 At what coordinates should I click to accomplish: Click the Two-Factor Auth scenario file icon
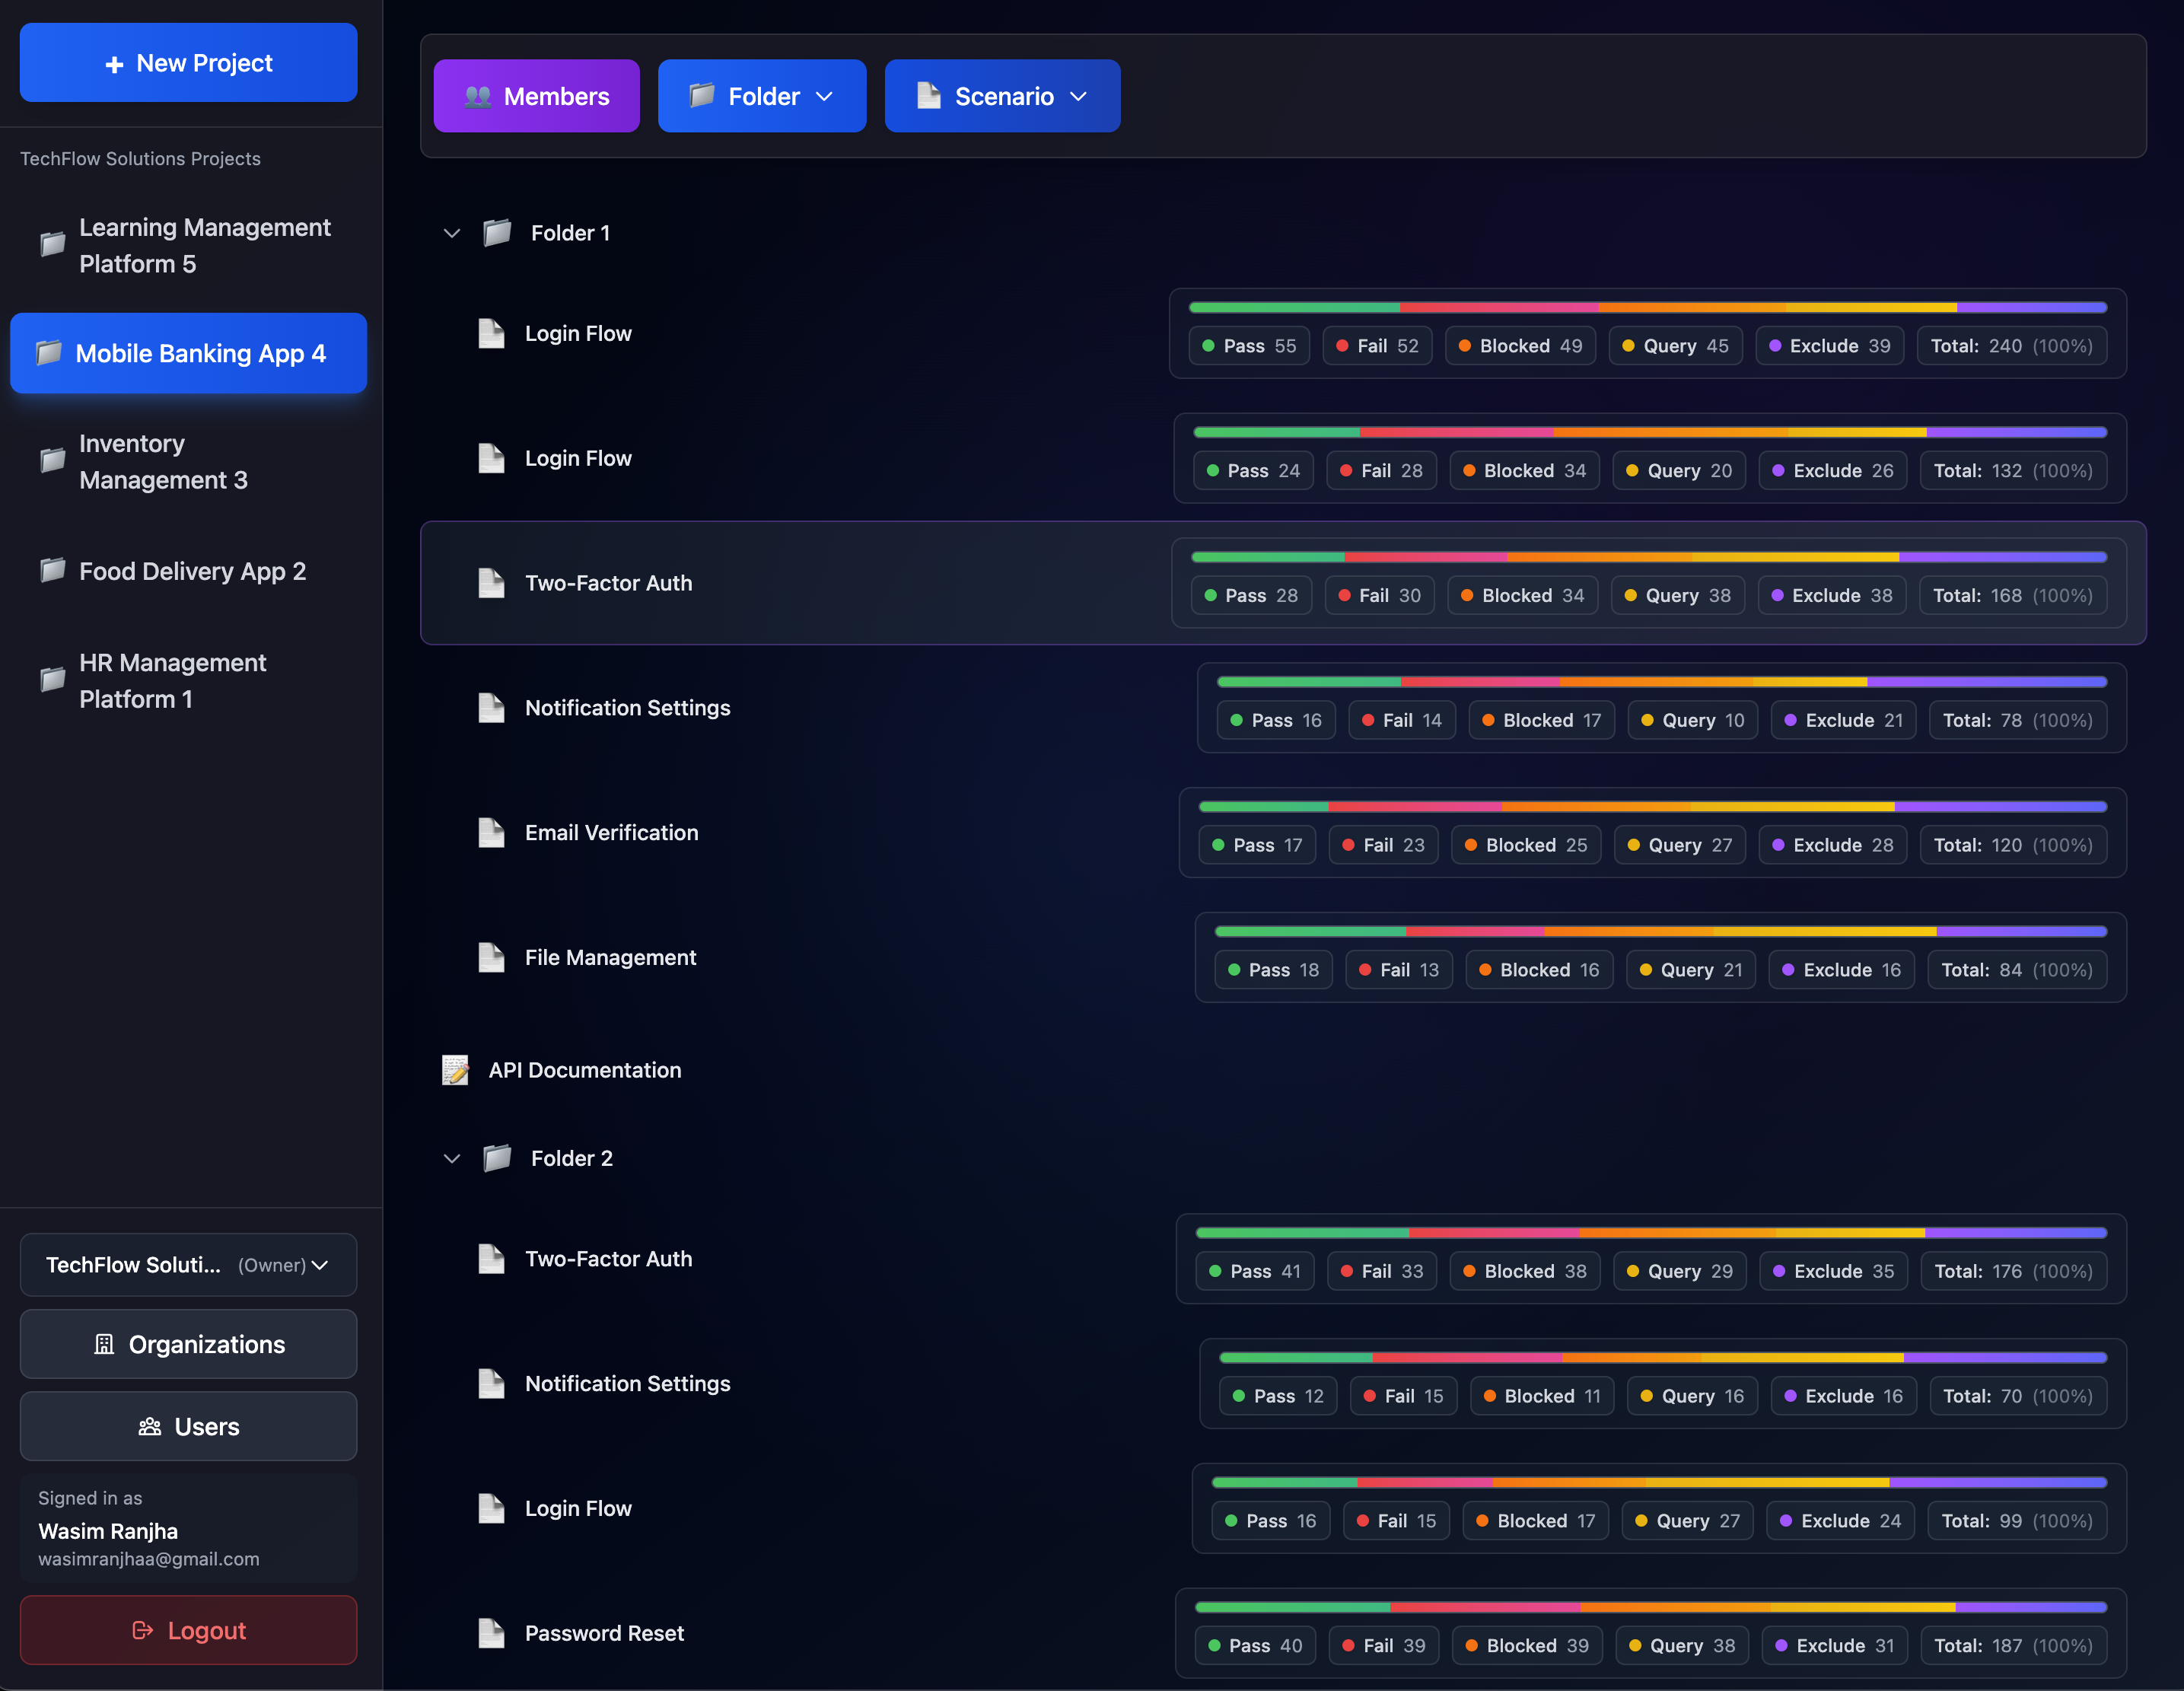(491, 583)
